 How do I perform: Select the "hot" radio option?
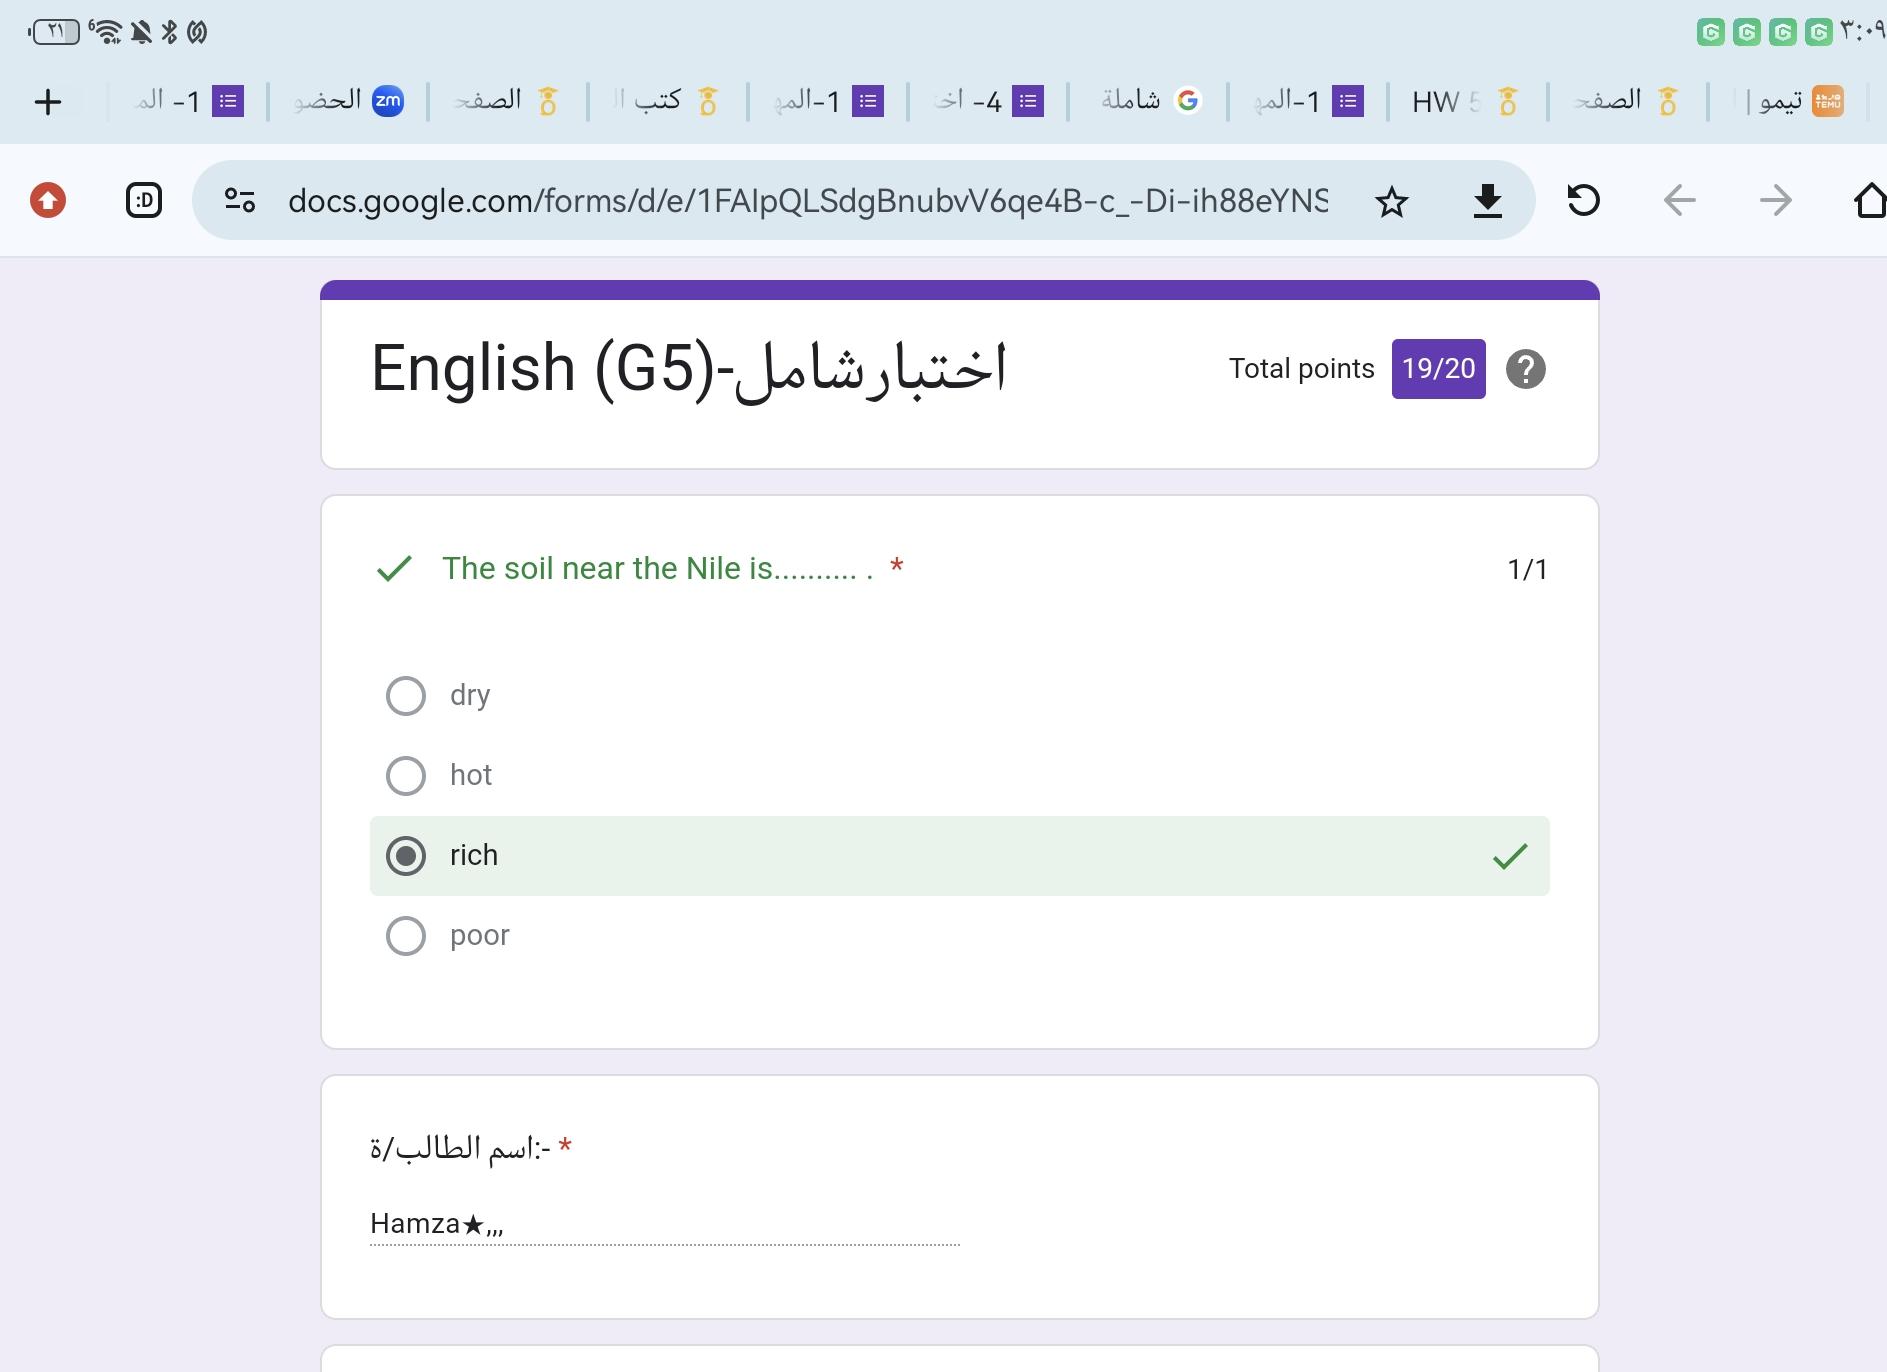coord(406,776)
